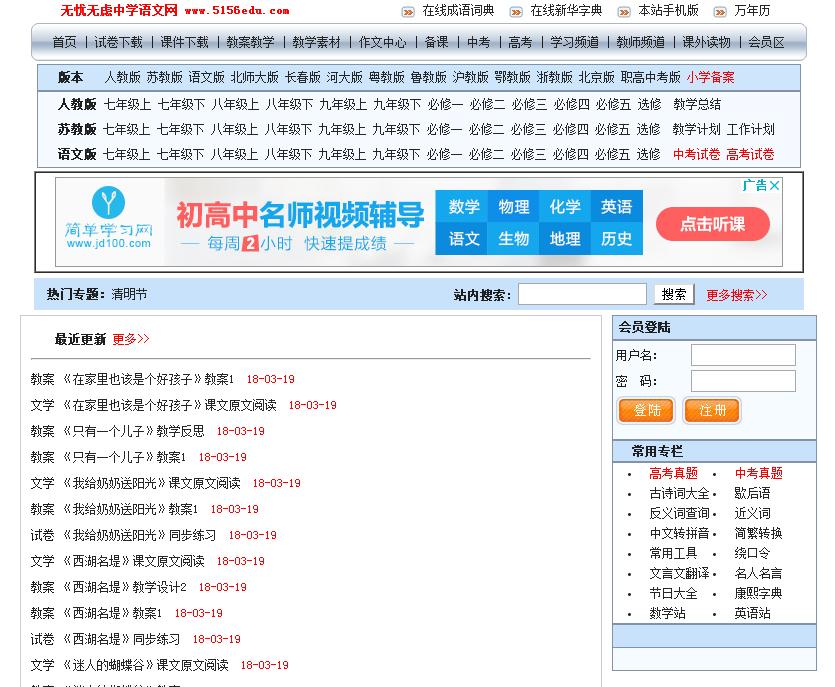Image resolution: width=835 pixels, height=687 pixels.
Task: Click the arrow icon beside 万年历
Action: [719, 12]
